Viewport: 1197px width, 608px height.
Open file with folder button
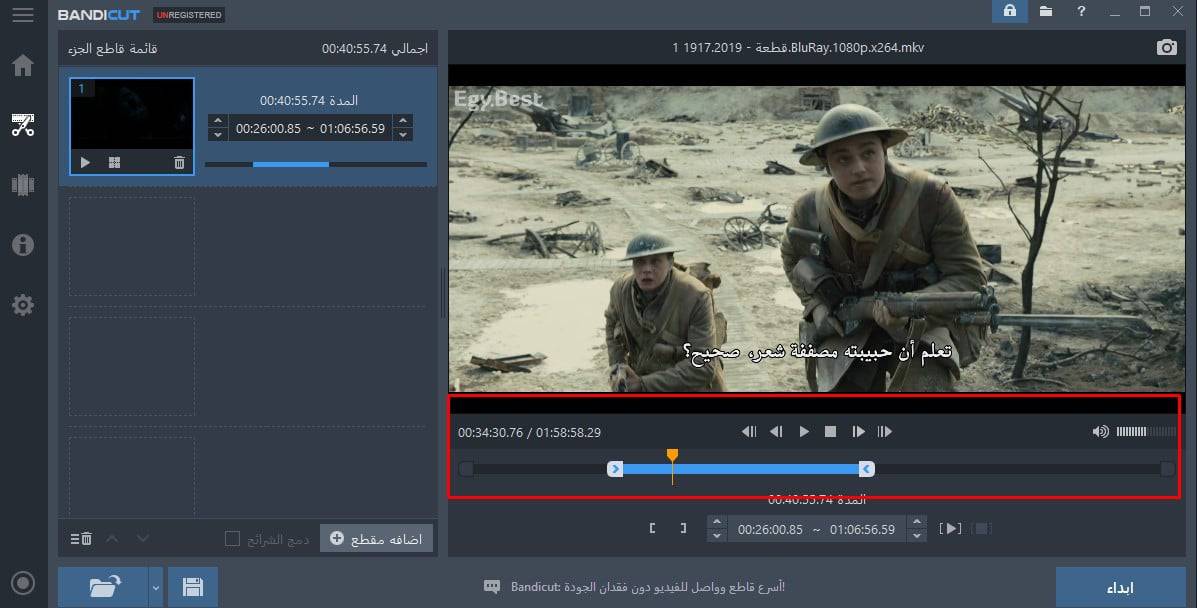tap(104, 587)
